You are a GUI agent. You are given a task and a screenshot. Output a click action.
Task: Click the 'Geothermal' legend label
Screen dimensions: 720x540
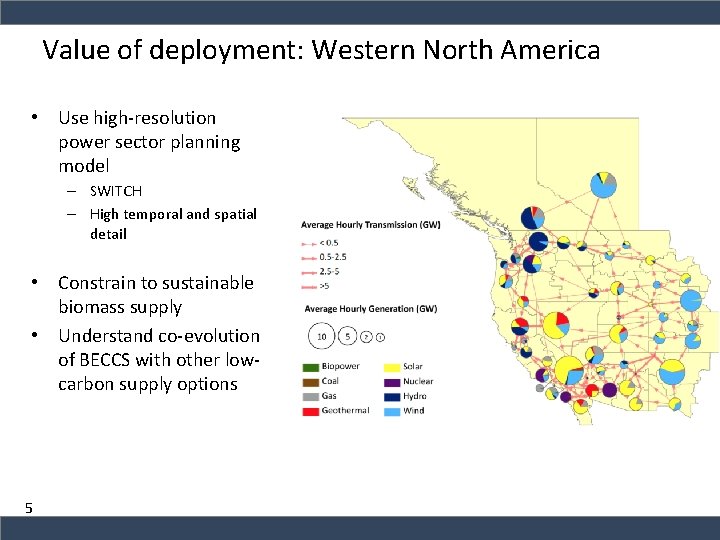[x=345, y=410]
